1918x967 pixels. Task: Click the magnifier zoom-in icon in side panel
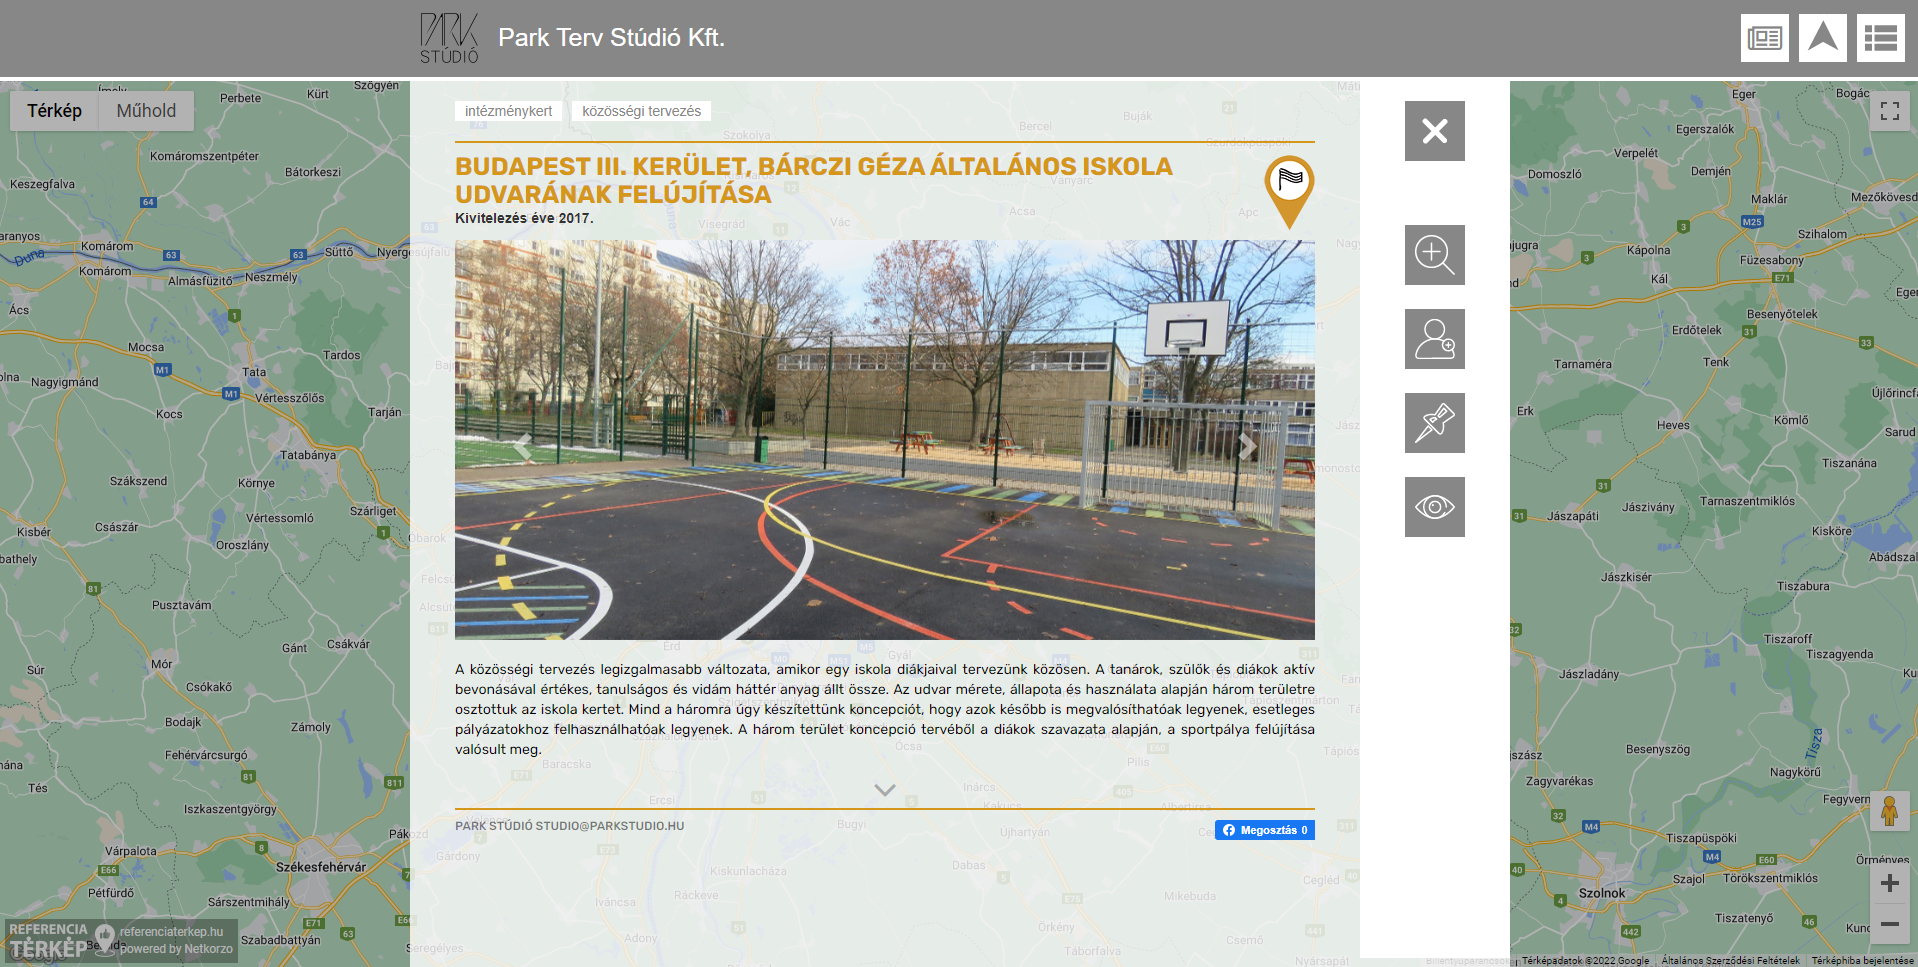[x=1434, y=255]
